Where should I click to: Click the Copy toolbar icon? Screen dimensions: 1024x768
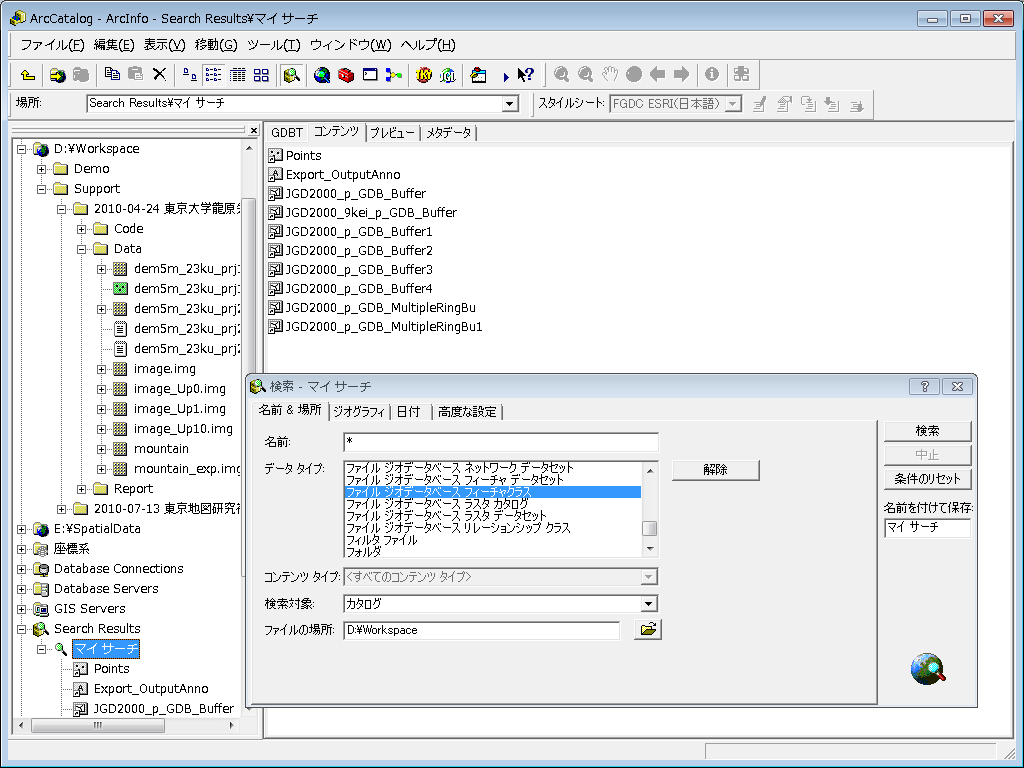click(x=112, y=74)
